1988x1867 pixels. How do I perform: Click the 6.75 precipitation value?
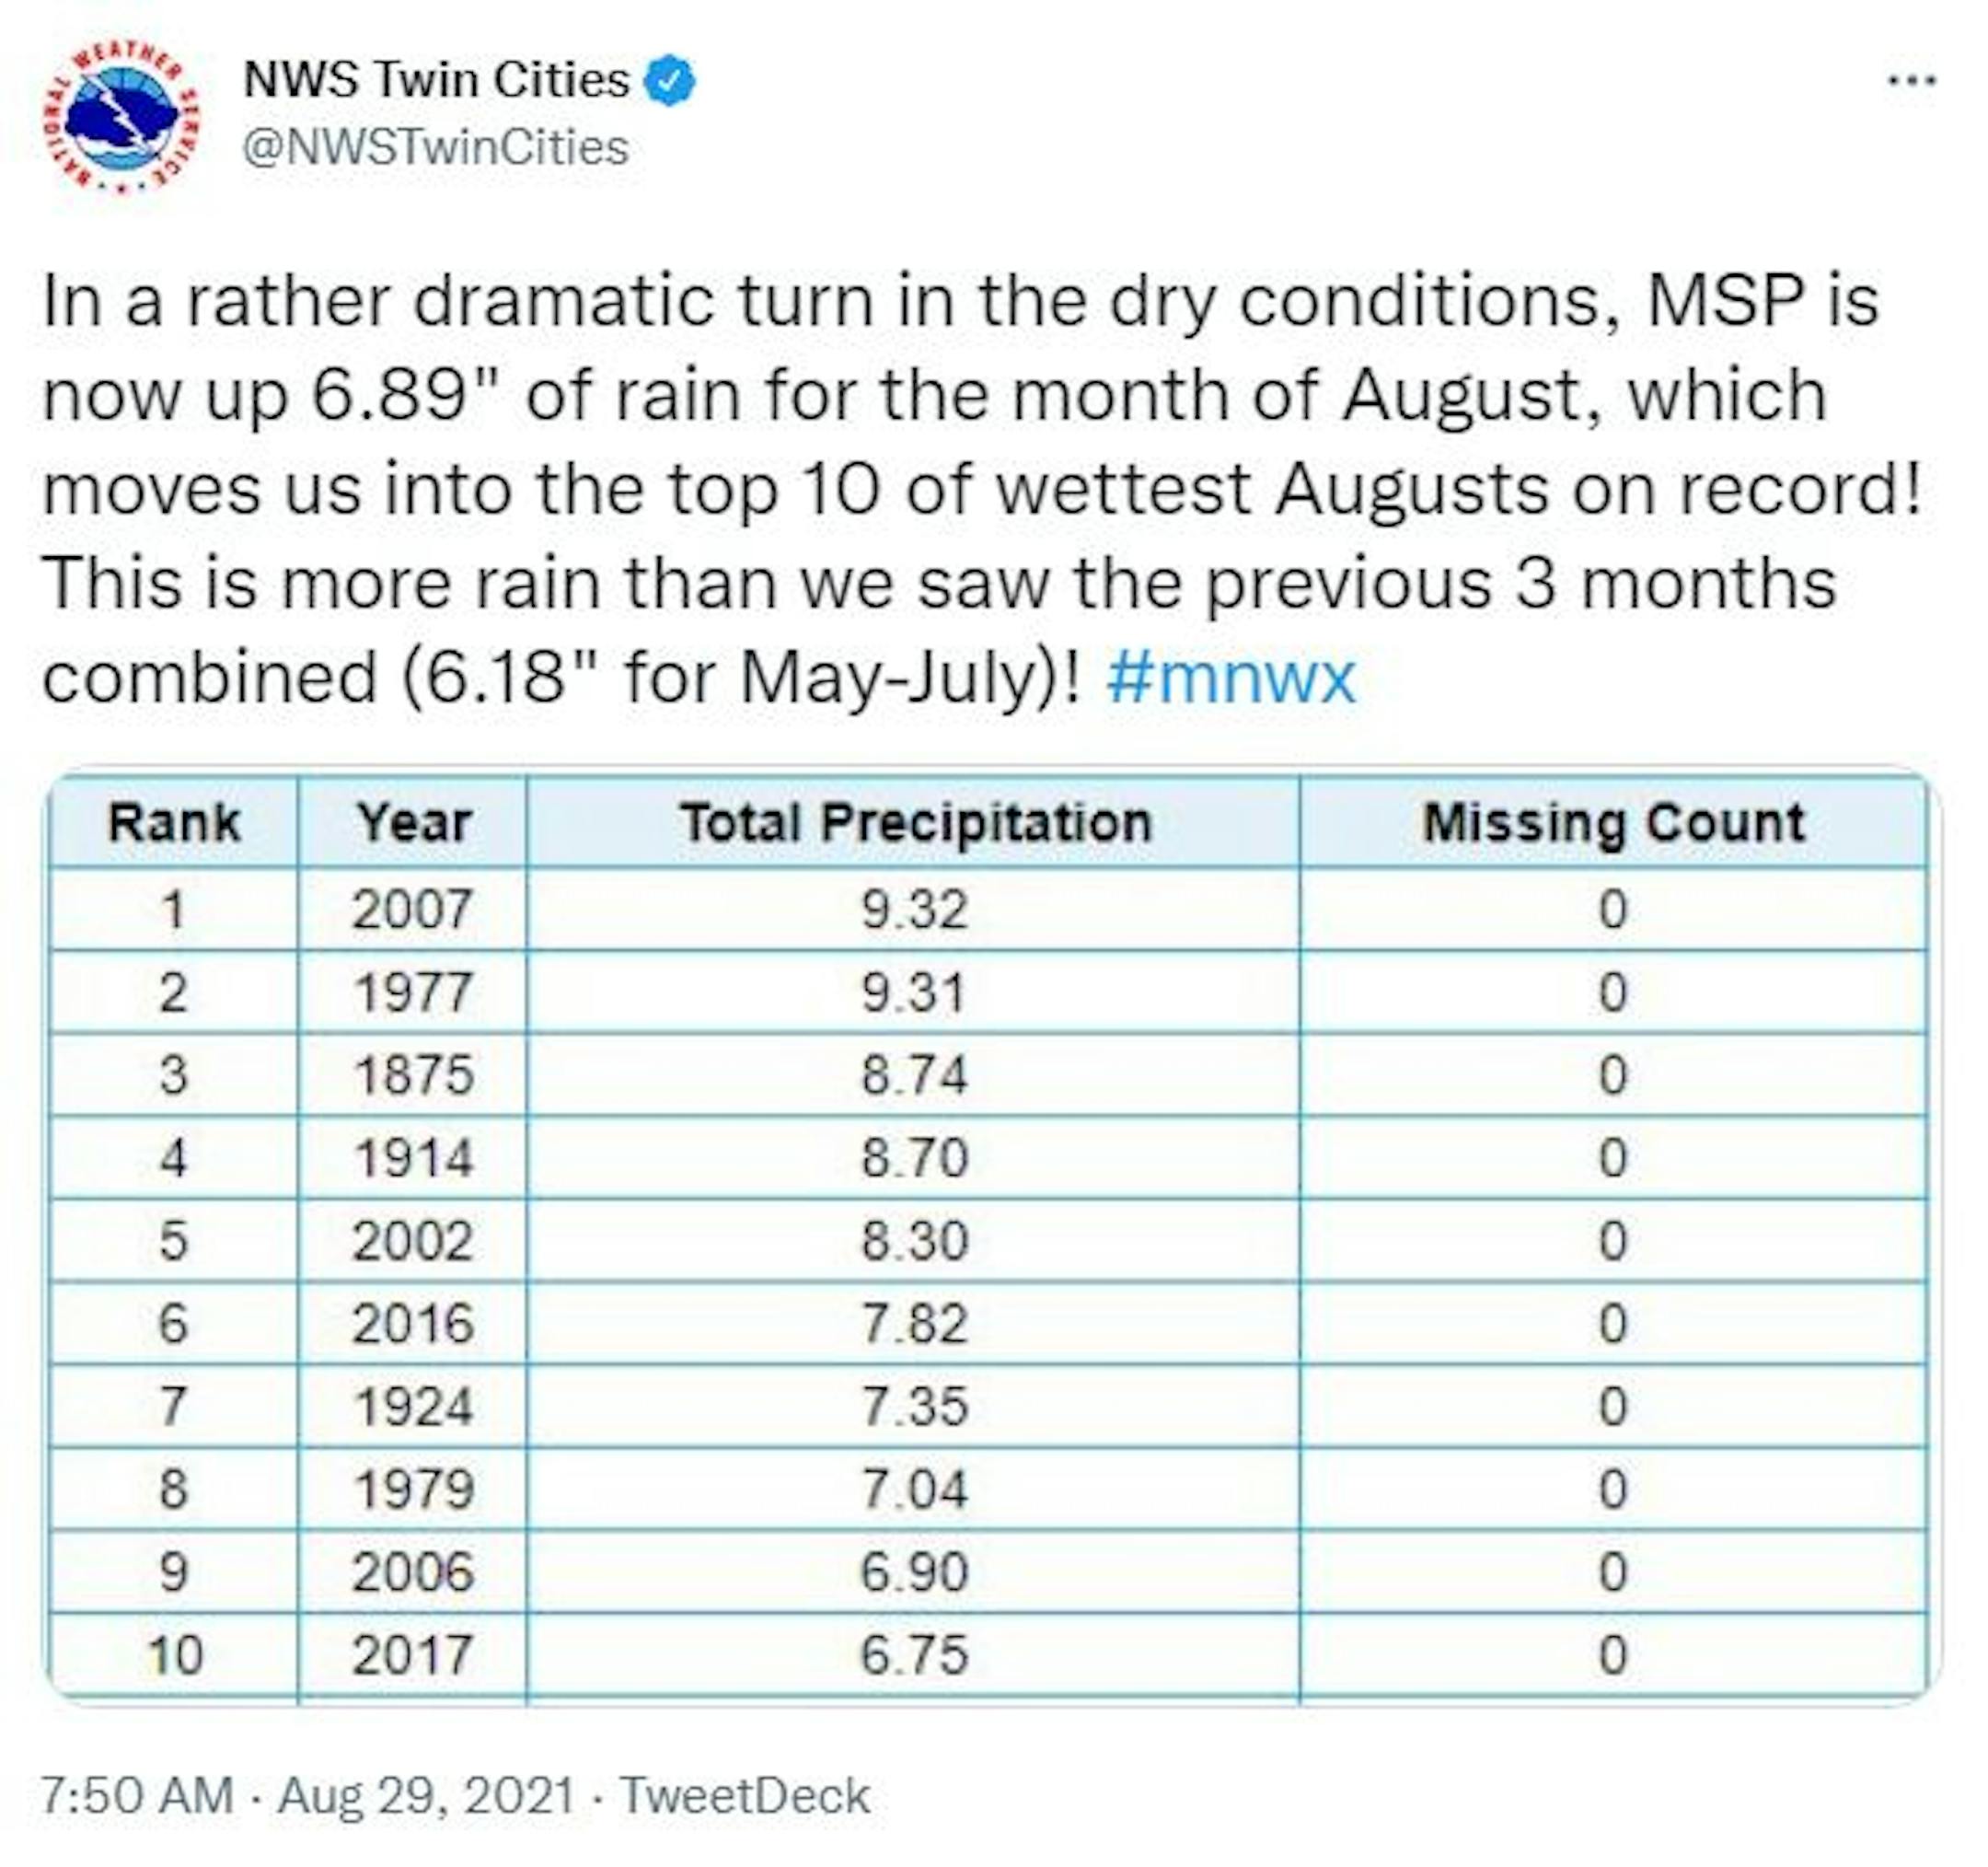[x=914, y=1654]
